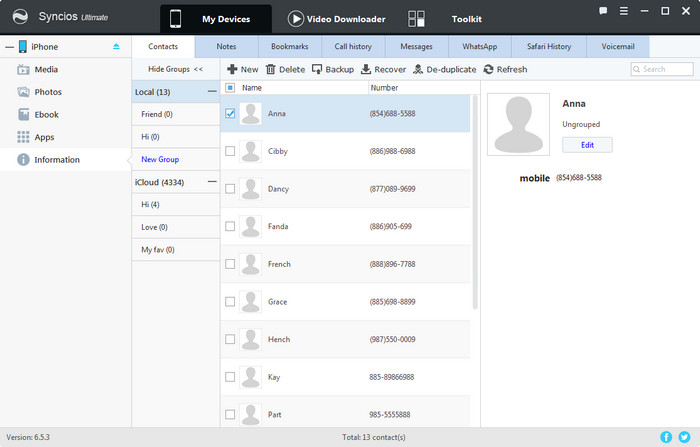This screenshot has width=700, height=447.
Task: Open Facebook link icon
Action: [666, 437]
